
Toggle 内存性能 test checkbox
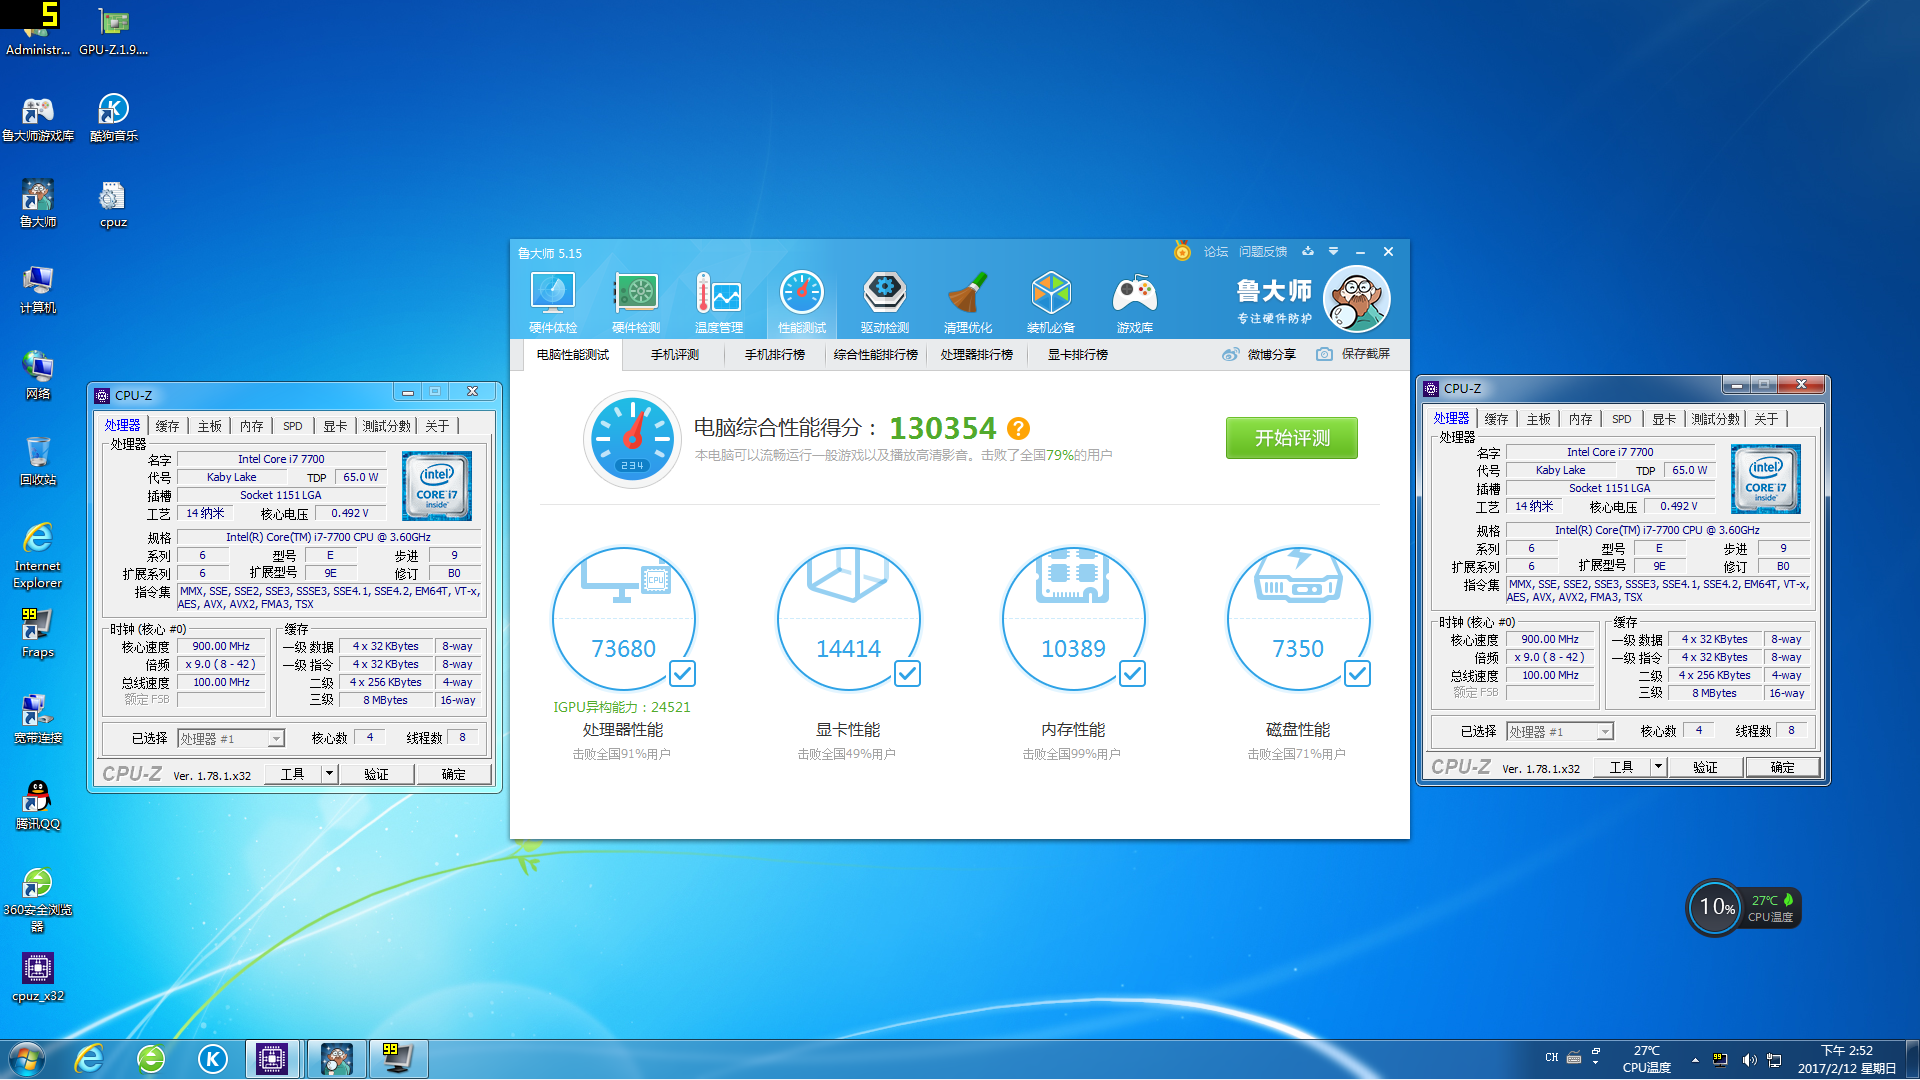point(1133,673)
